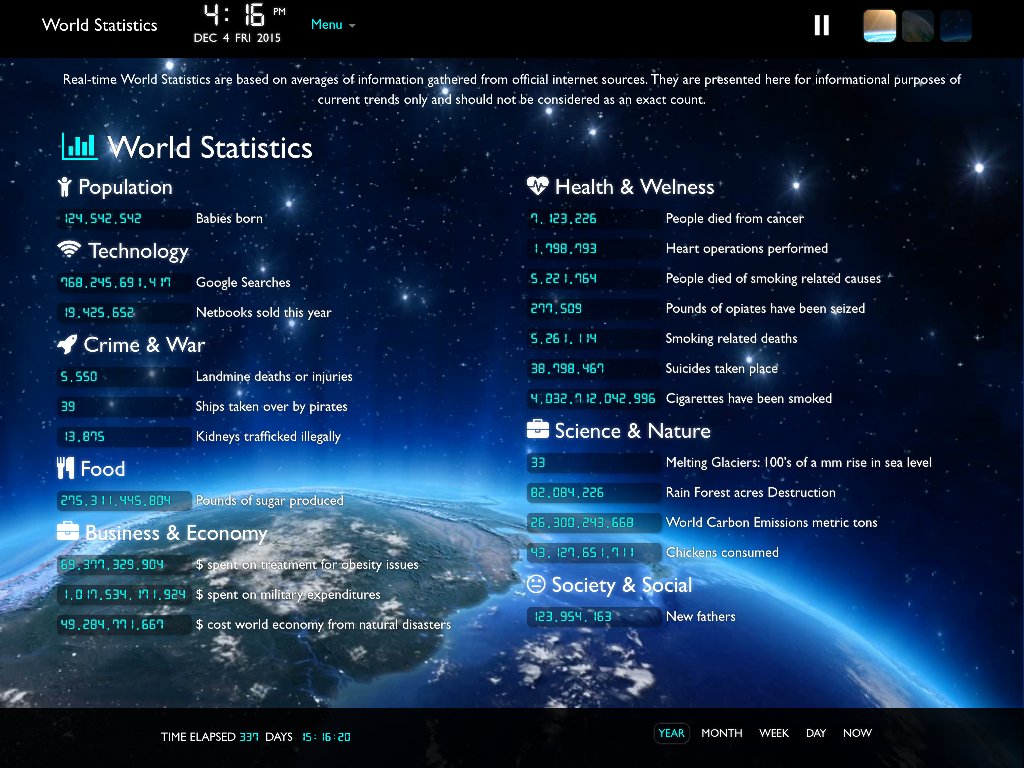Image resolution: width=1024 pixels, height=768 pixels.
Task: Click the obesity treatment spending label
Action: click(x=307, y=565)
